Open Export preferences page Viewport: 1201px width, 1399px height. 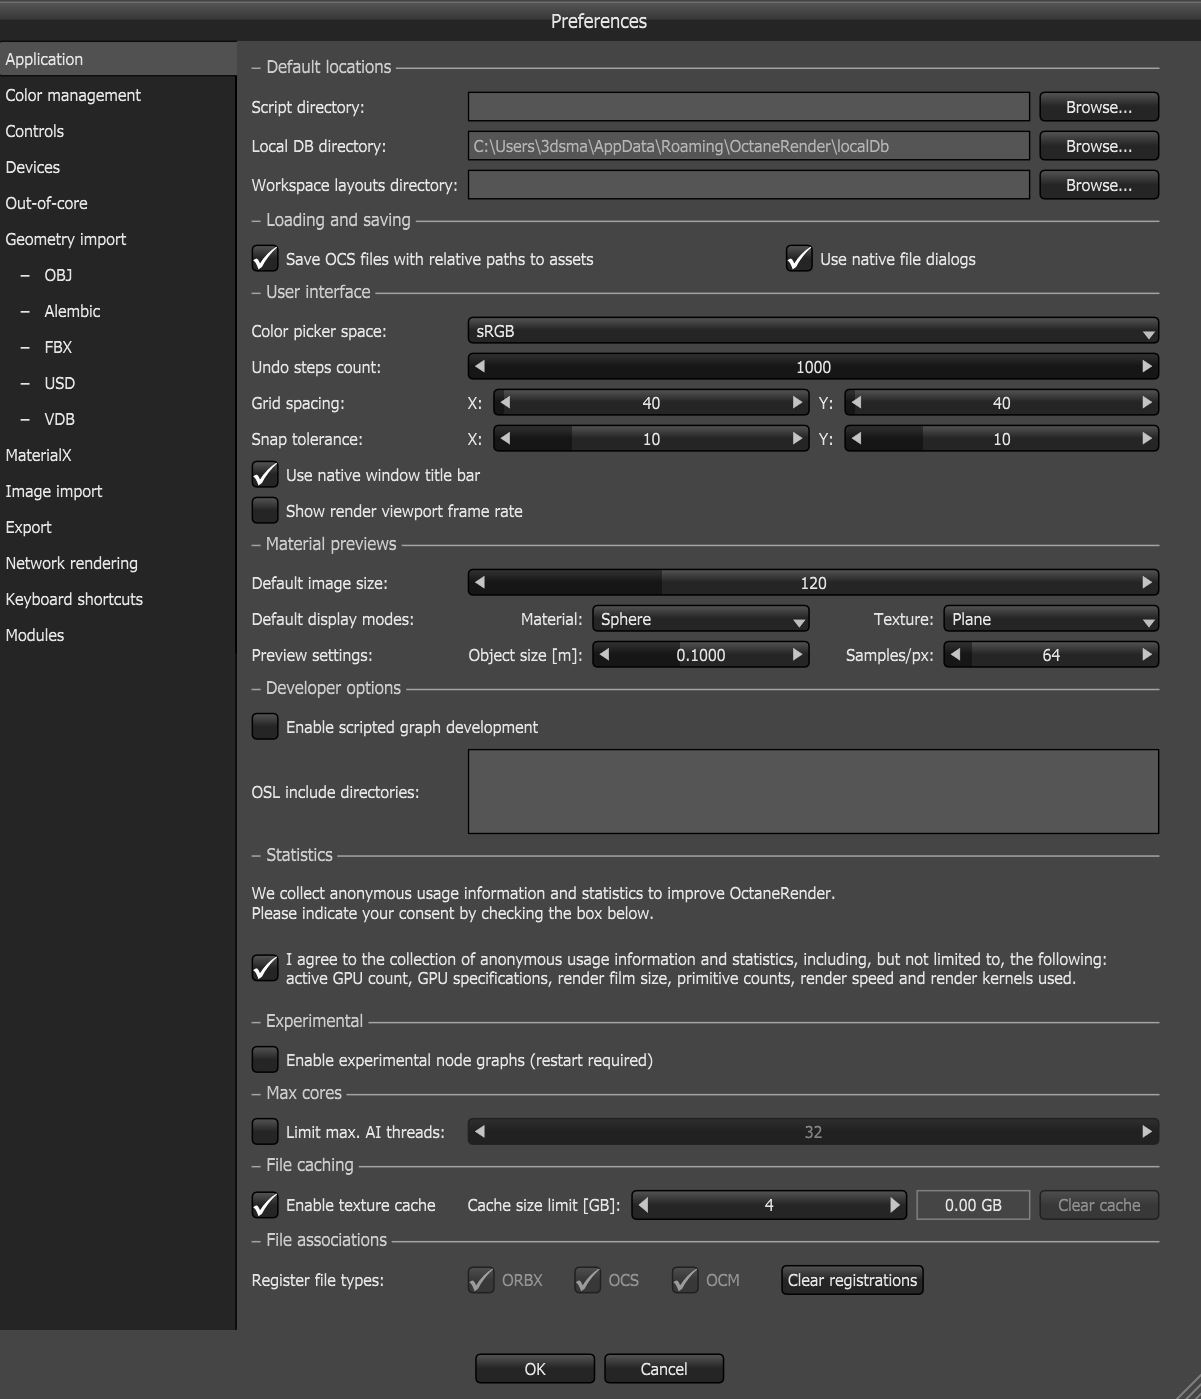(118, 527)
